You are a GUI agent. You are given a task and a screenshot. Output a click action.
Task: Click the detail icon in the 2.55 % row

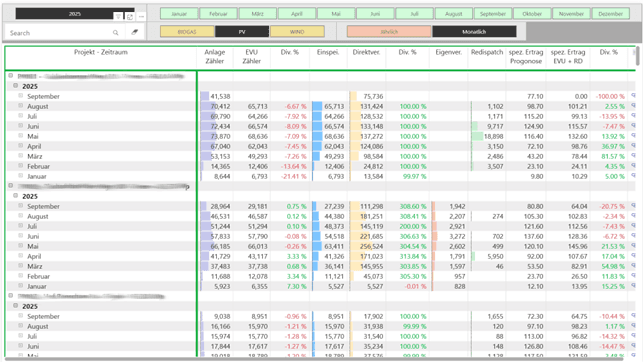click(x=633, y=106)
